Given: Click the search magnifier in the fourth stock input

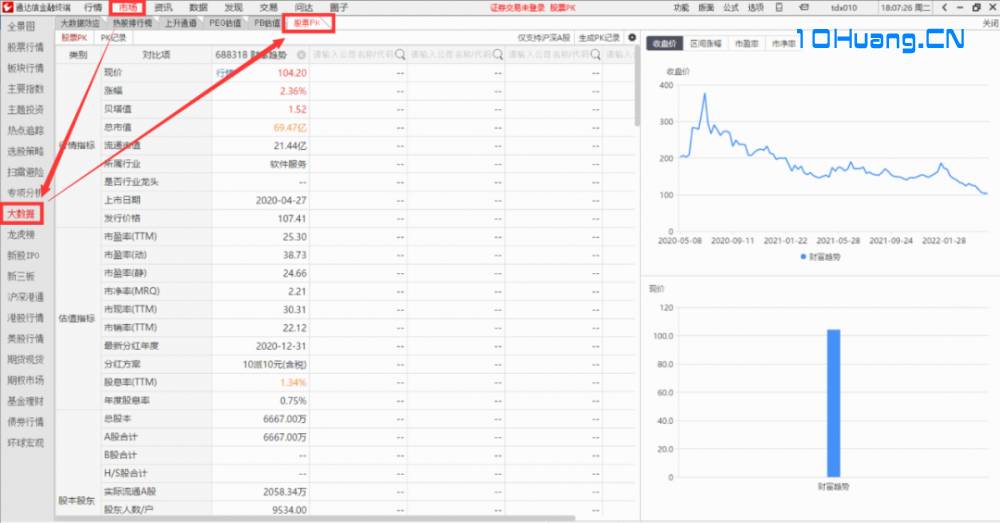Looking at the screenshot, I should point(595,55).
